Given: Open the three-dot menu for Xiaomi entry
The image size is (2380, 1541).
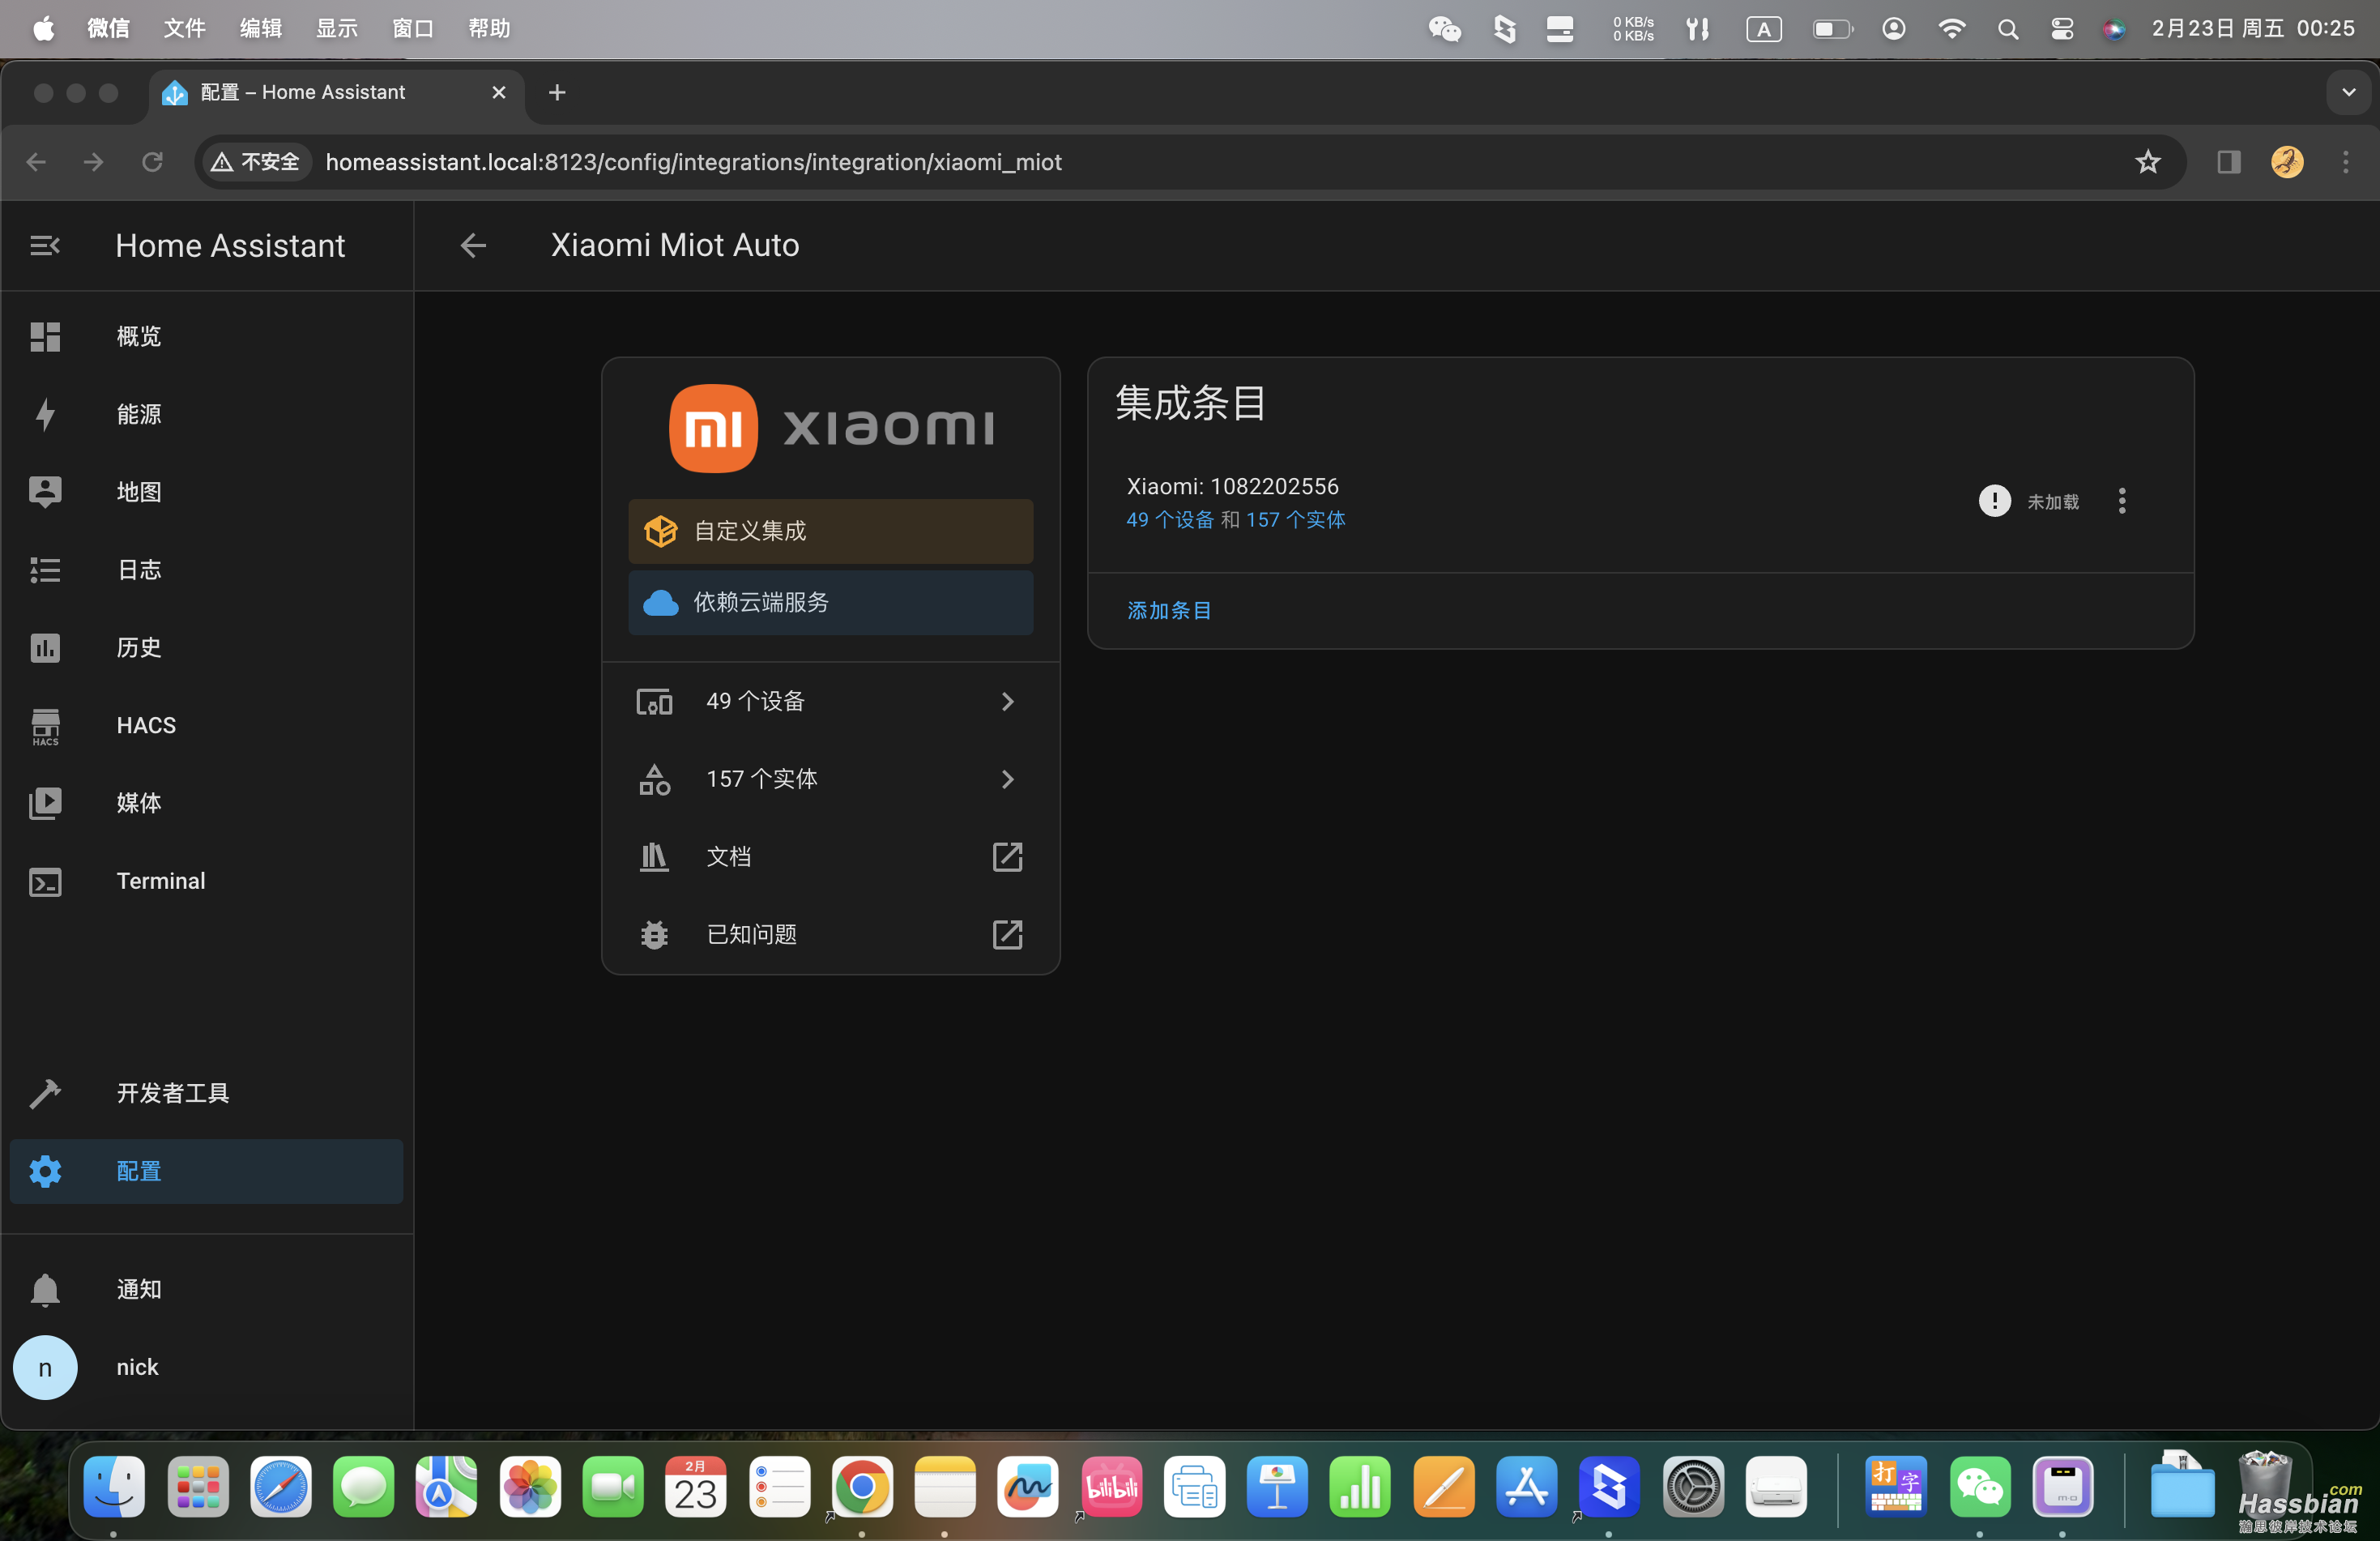Looking at the screenshot, I should tap(2122, 501).
